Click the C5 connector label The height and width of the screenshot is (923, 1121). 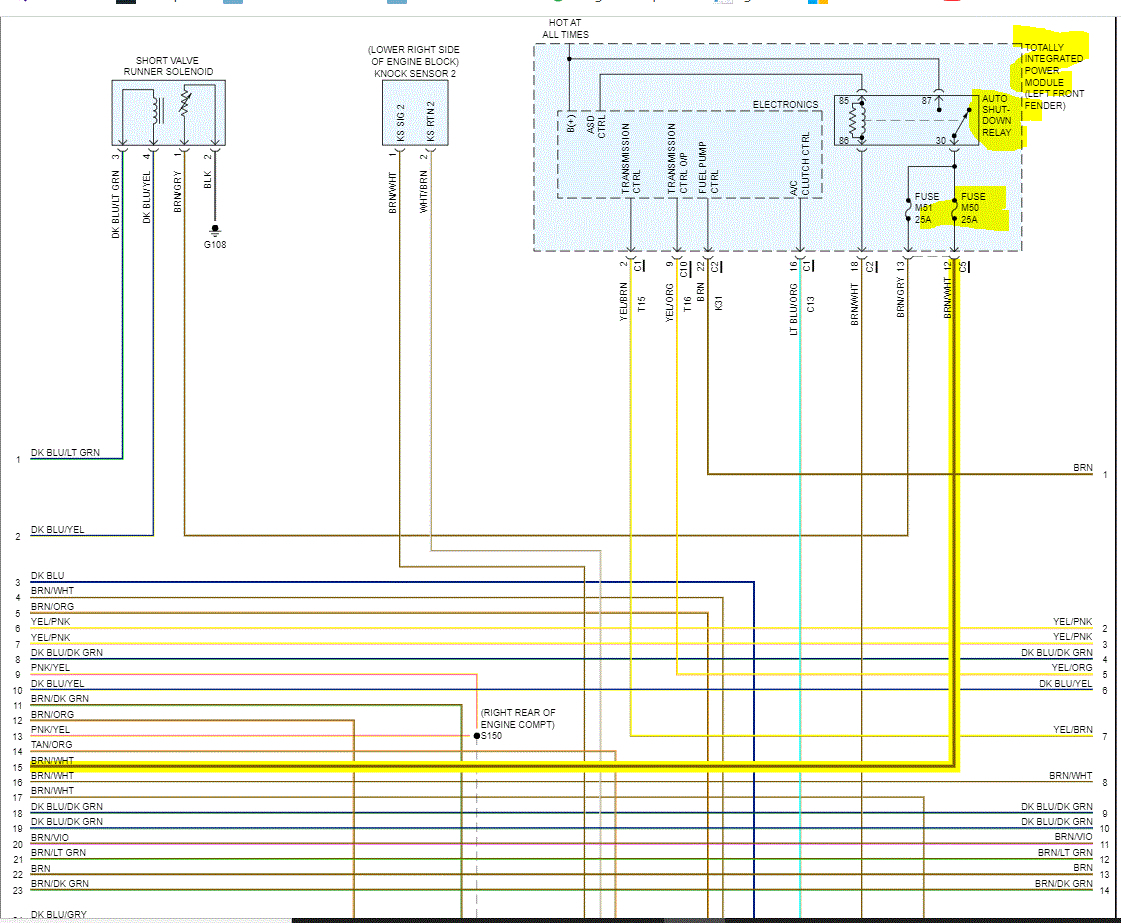point(963,267)
